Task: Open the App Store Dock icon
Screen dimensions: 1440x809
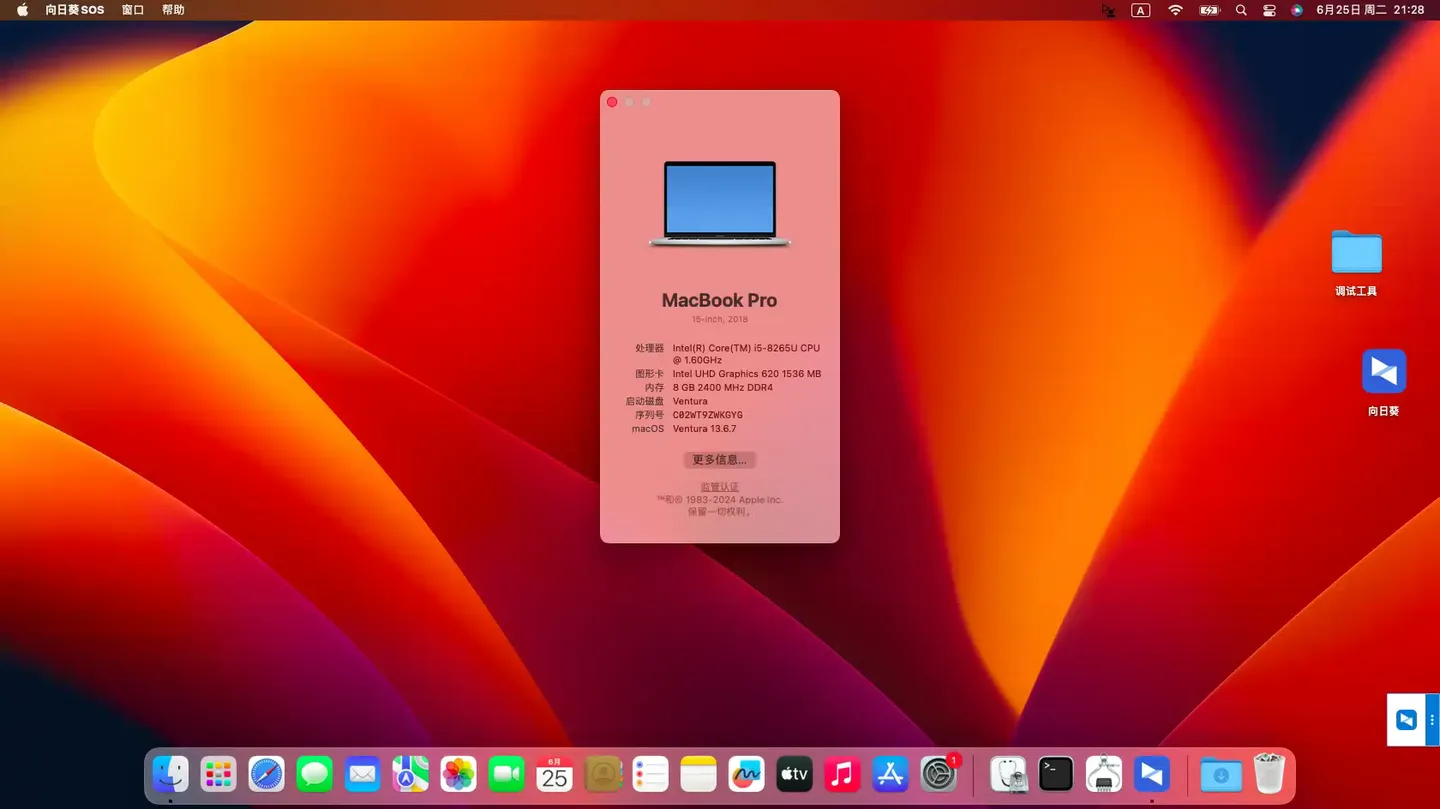Action: [890, 774]
